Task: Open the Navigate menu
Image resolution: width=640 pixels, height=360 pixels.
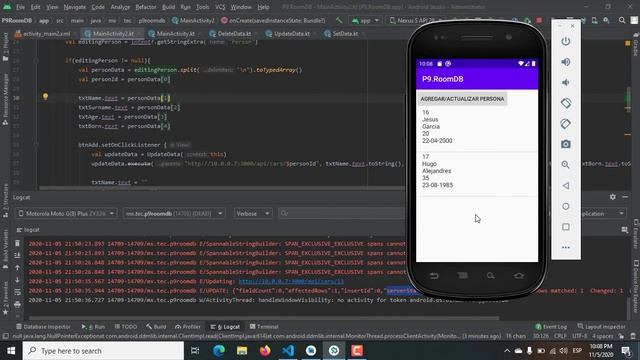Action: [x=75, y=7]
